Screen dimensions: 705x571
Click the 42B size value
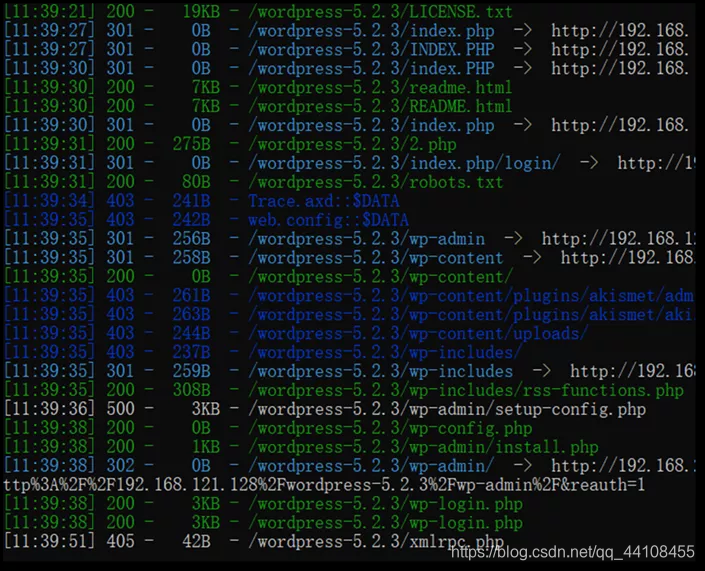click(196, 540)
